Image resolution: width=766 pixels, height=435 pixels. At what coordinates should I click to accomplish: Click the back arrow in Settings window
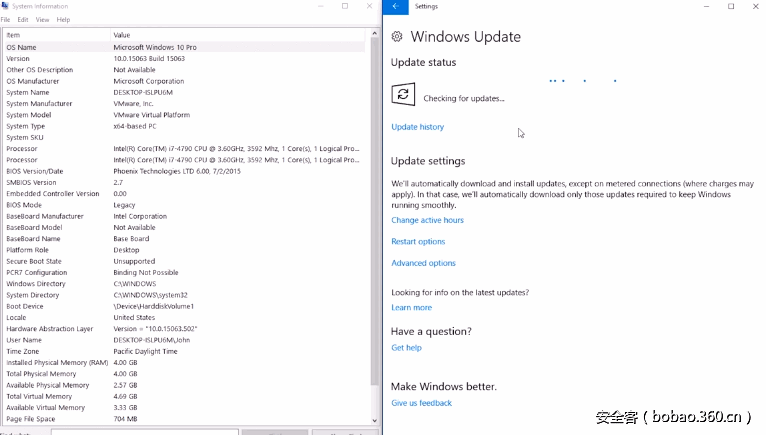pyautogui.click(x=396, y=6)
